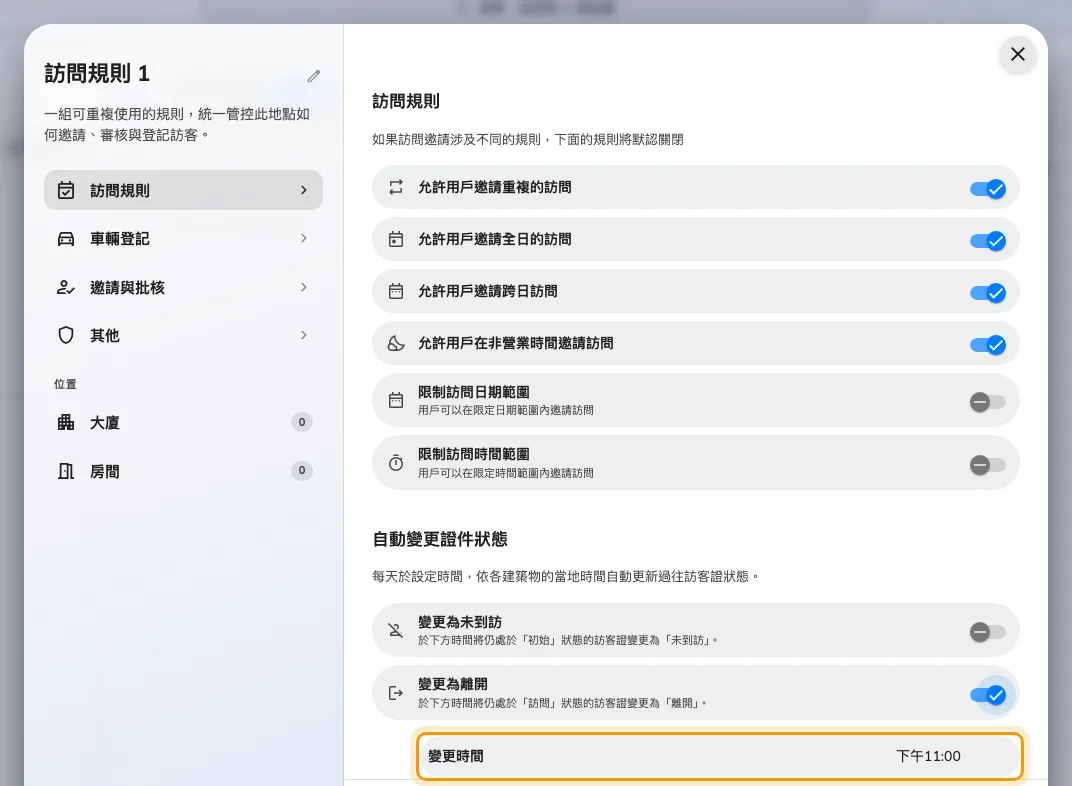Click the 一組可重複使用的規則 description
Image resolution: width=1072 pixels, height=786 pixels.
tap(177, 124)
